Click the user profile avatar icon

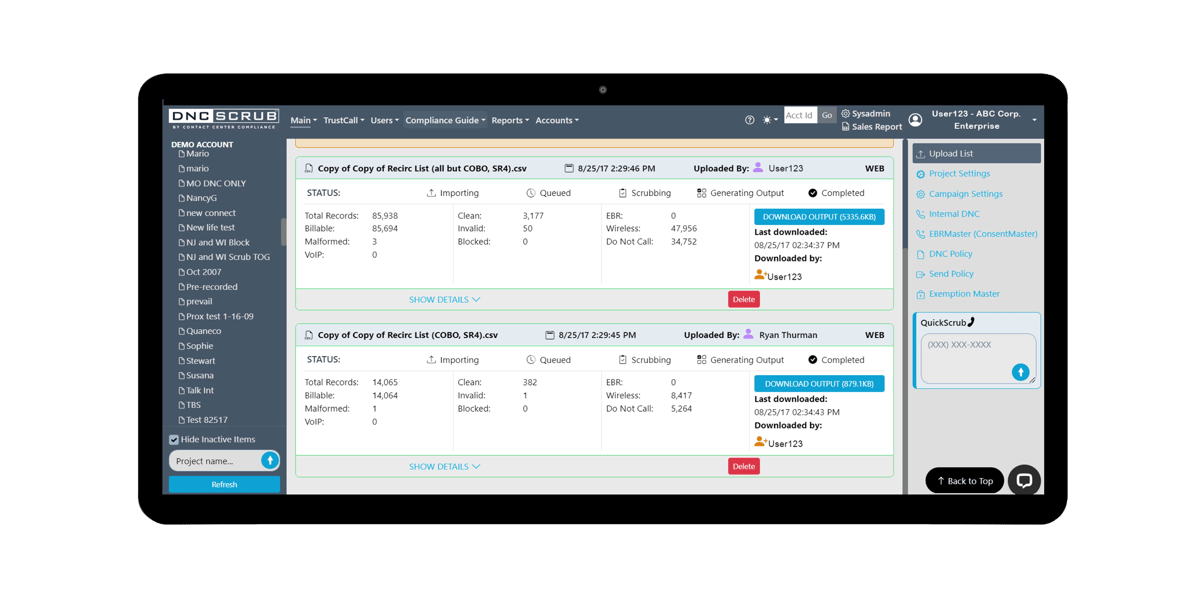(915, 120)
